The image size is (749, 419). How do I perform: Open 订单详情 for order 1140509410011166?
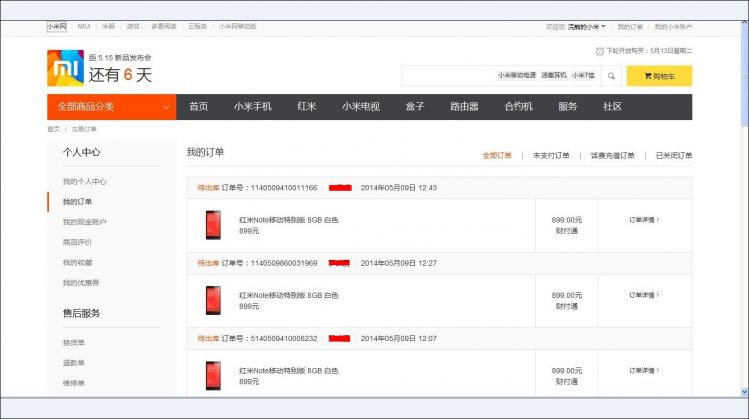click(x=644, y=220)
